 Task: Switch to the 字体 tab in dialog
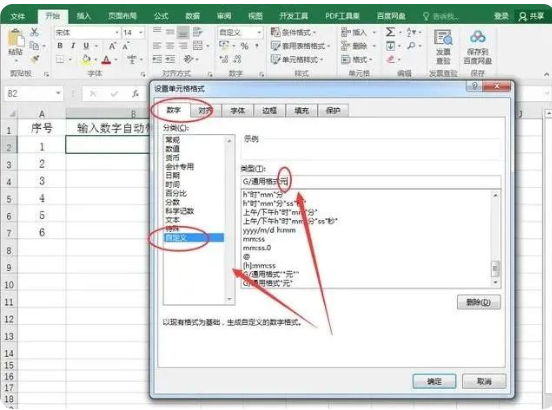coord(238,111)
